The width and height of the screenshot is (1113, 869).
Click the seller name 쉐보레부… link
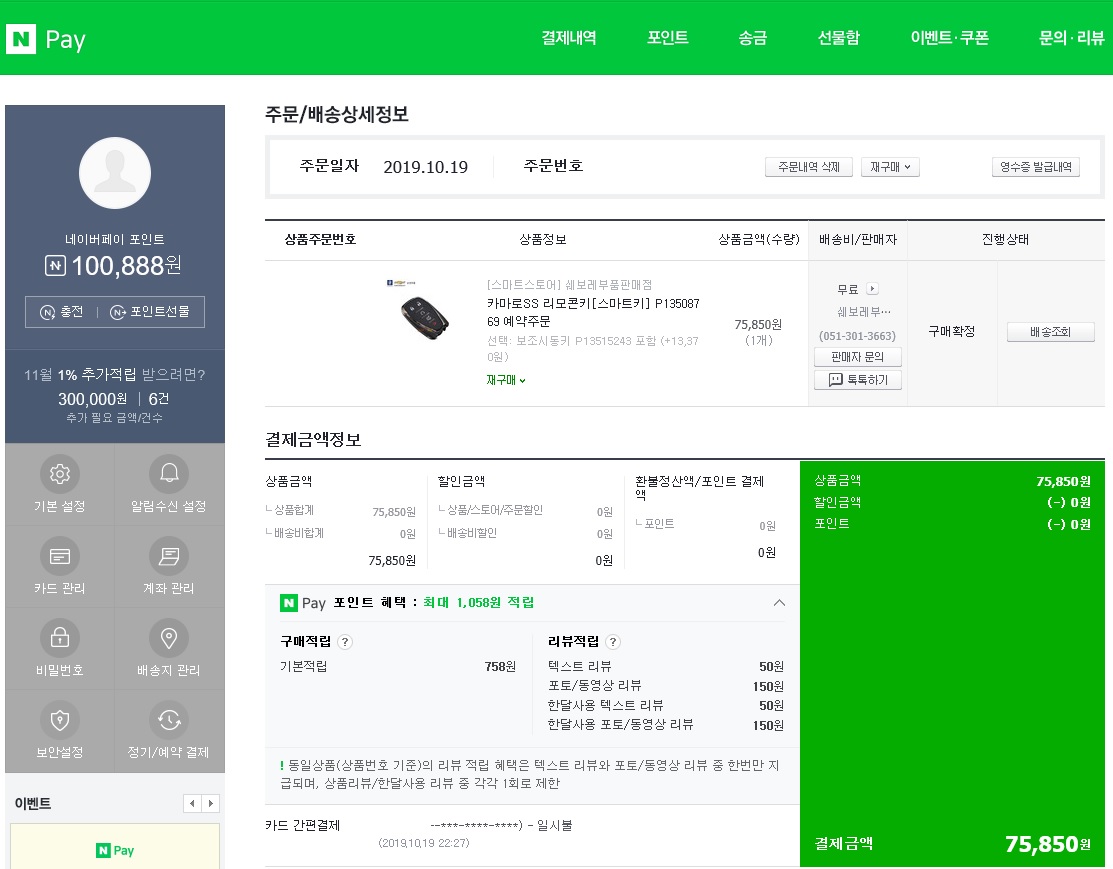tap(863, 312)
